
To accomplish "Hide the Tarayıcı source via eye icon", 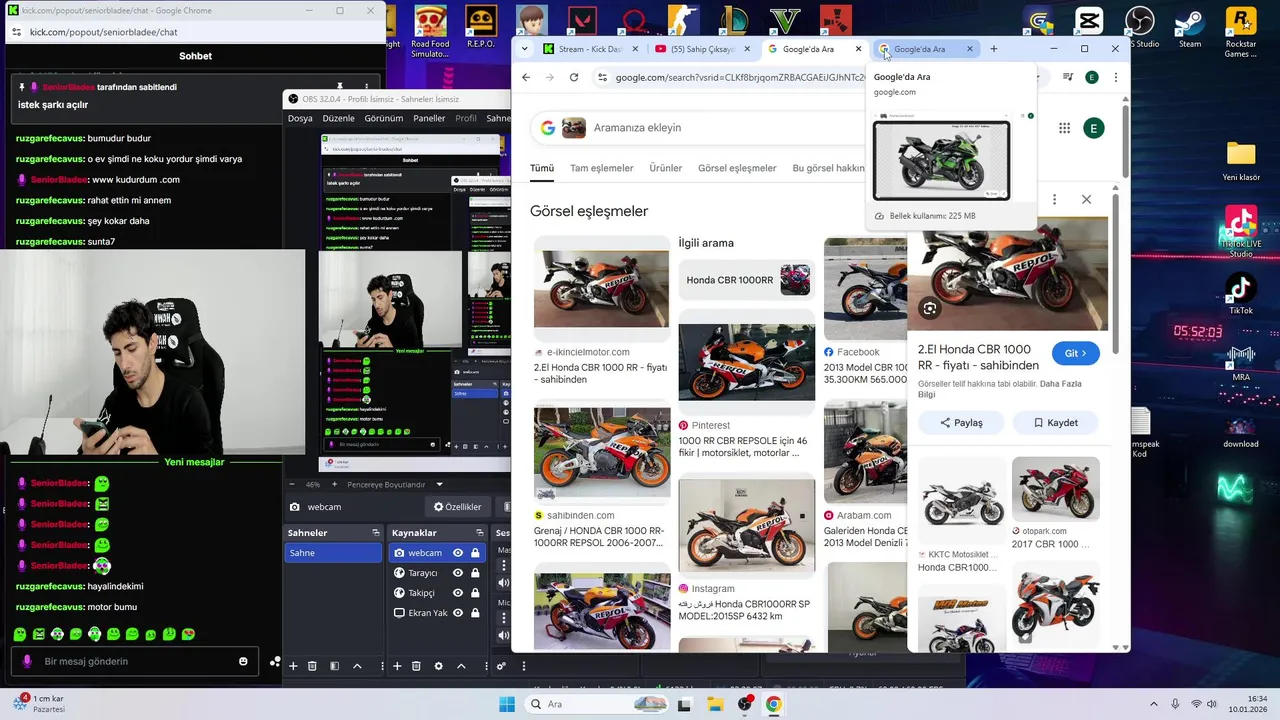I will [458, 573].
